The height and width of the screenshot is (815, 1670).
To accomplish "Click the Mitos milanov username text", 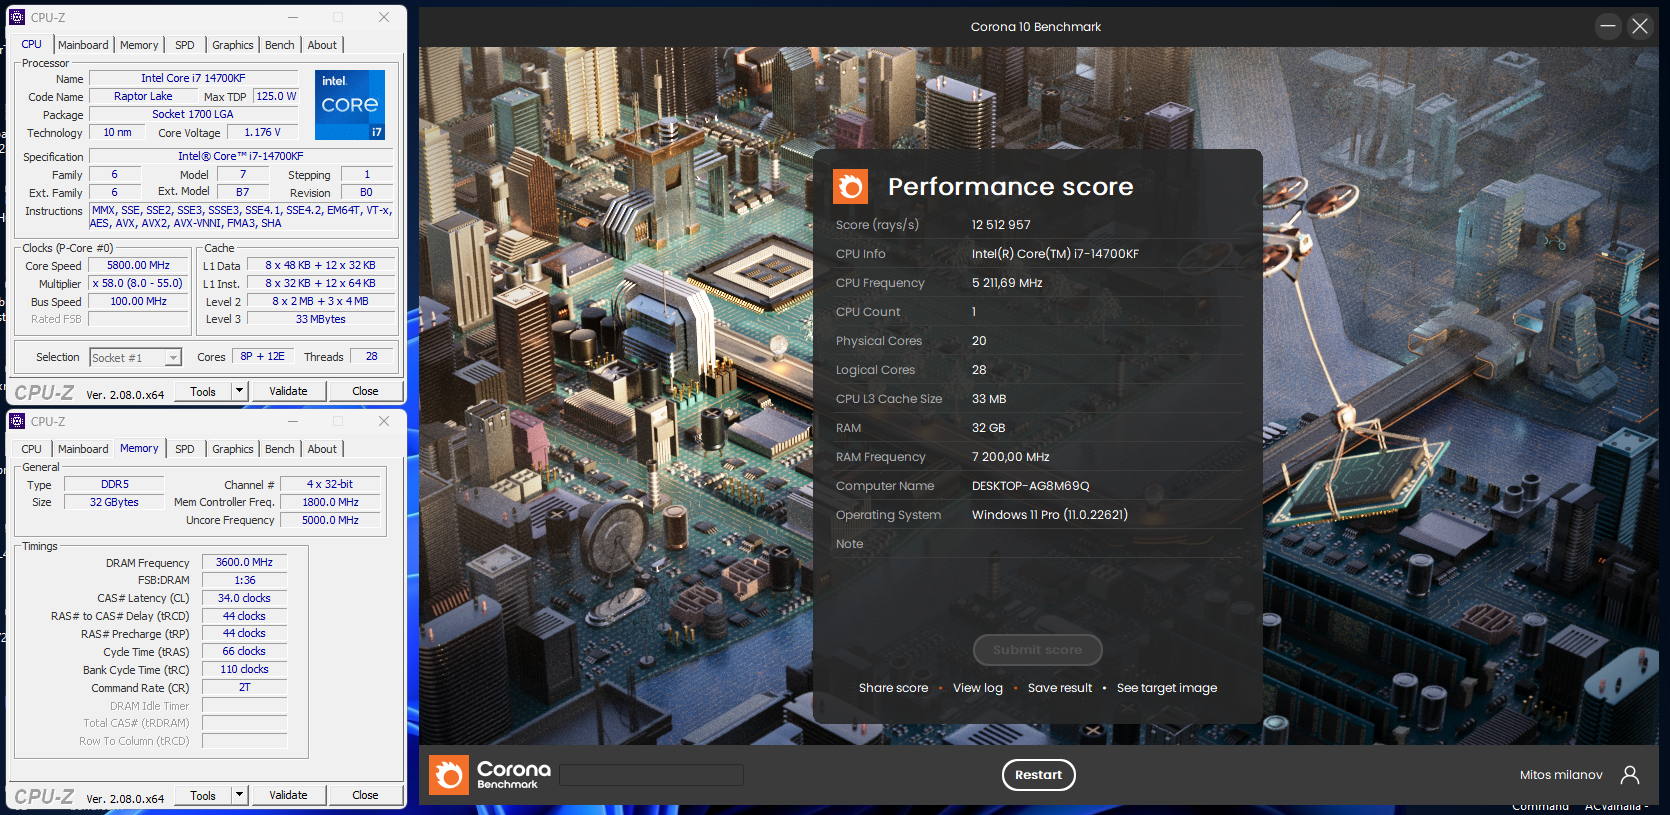I will [1561, 775].
